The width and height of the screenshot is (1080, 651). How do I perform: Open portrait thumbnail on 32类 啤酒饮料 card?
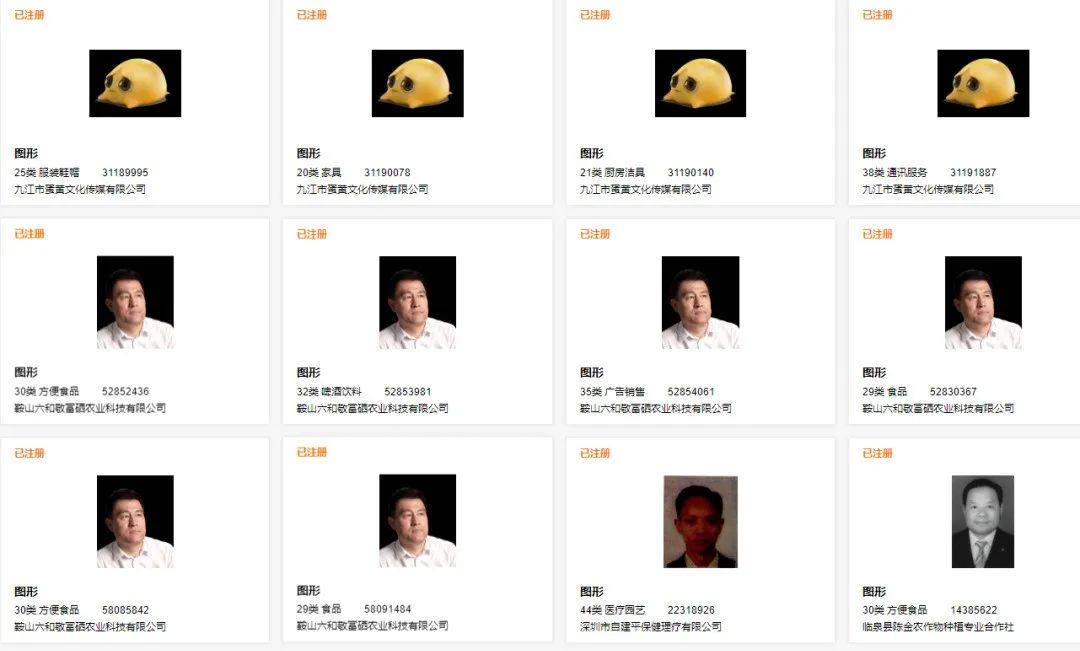pyautogui.click(x=417, y=302)
